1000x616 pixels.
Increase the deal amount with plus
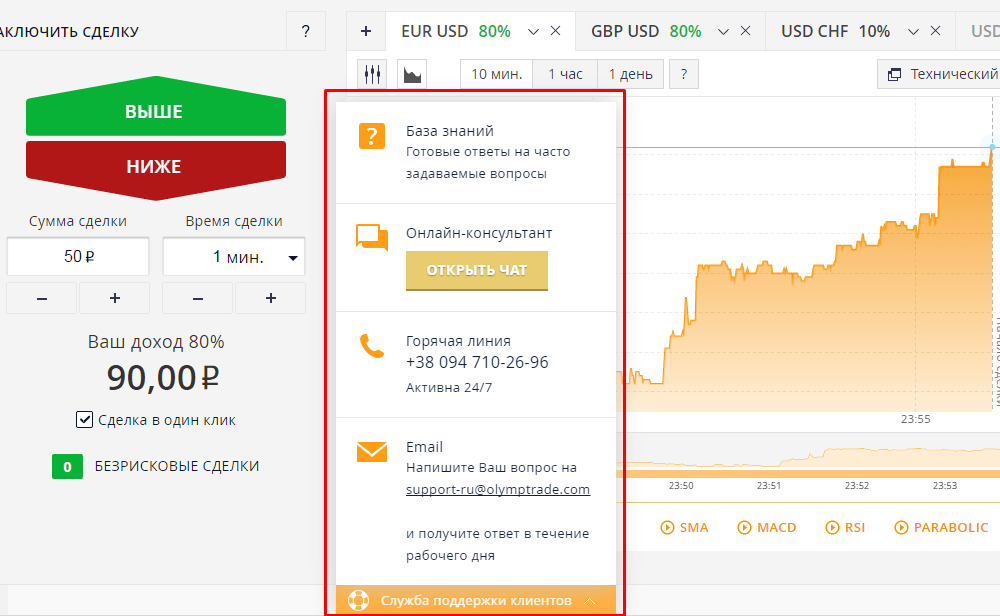(115, 298)
